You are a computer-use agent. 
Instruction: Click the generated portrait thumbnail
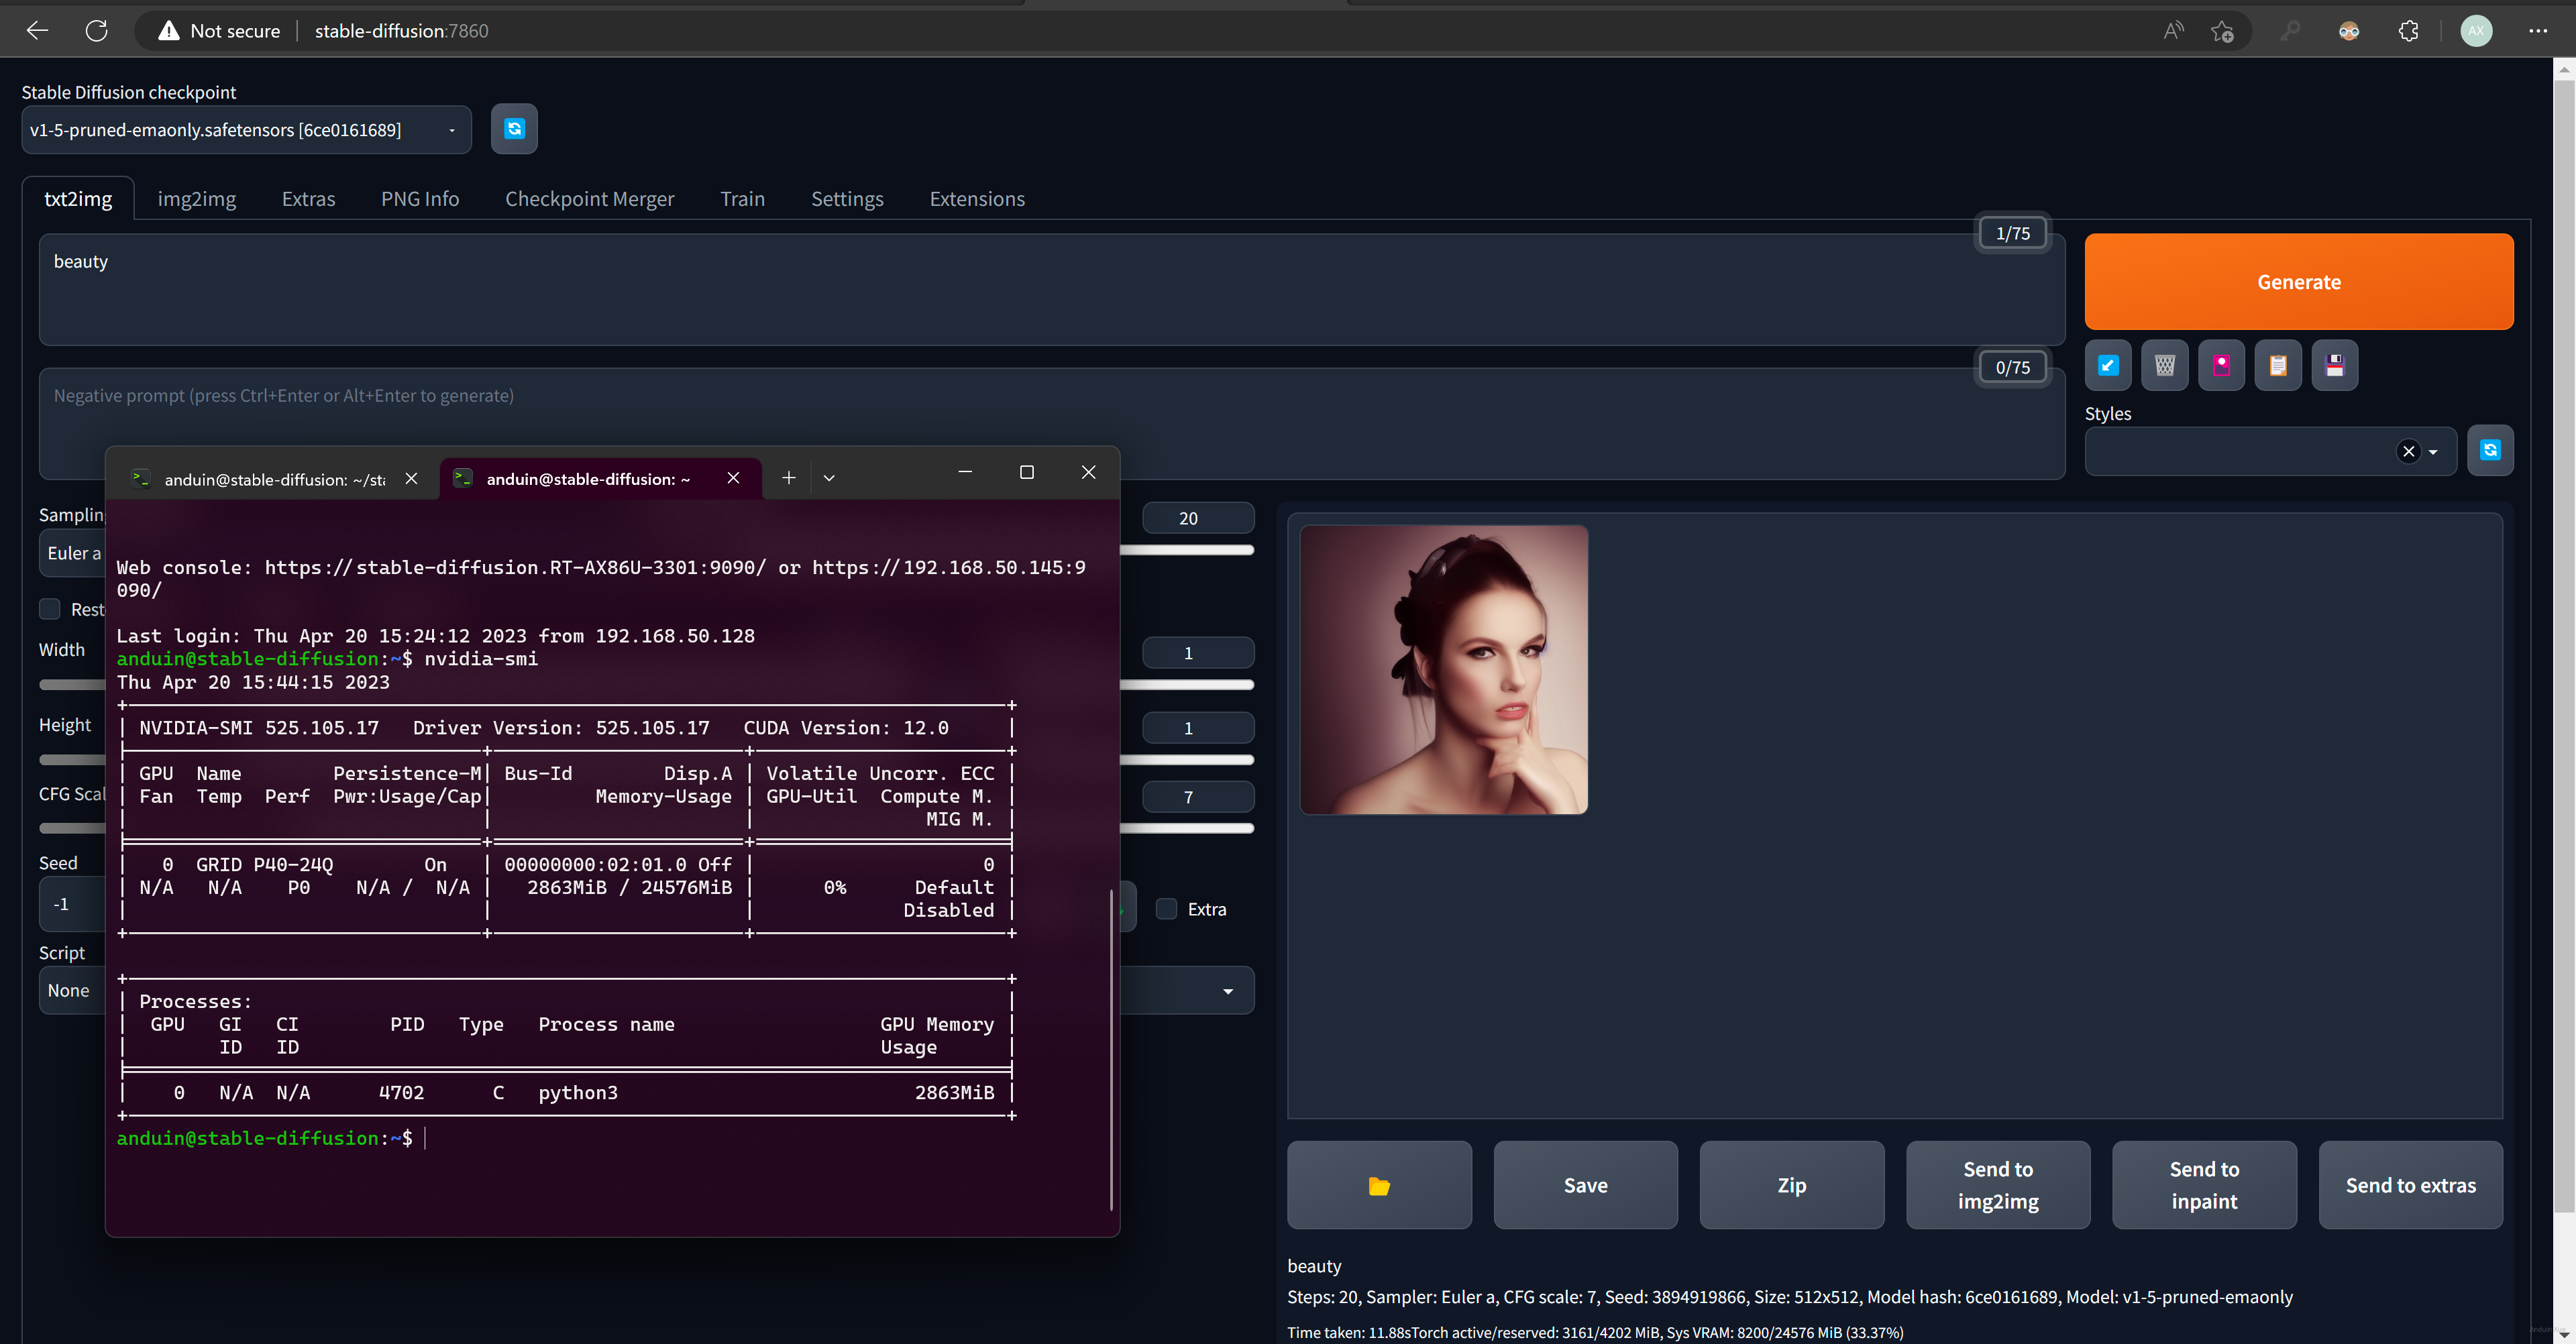click(x=1443, y=669)
